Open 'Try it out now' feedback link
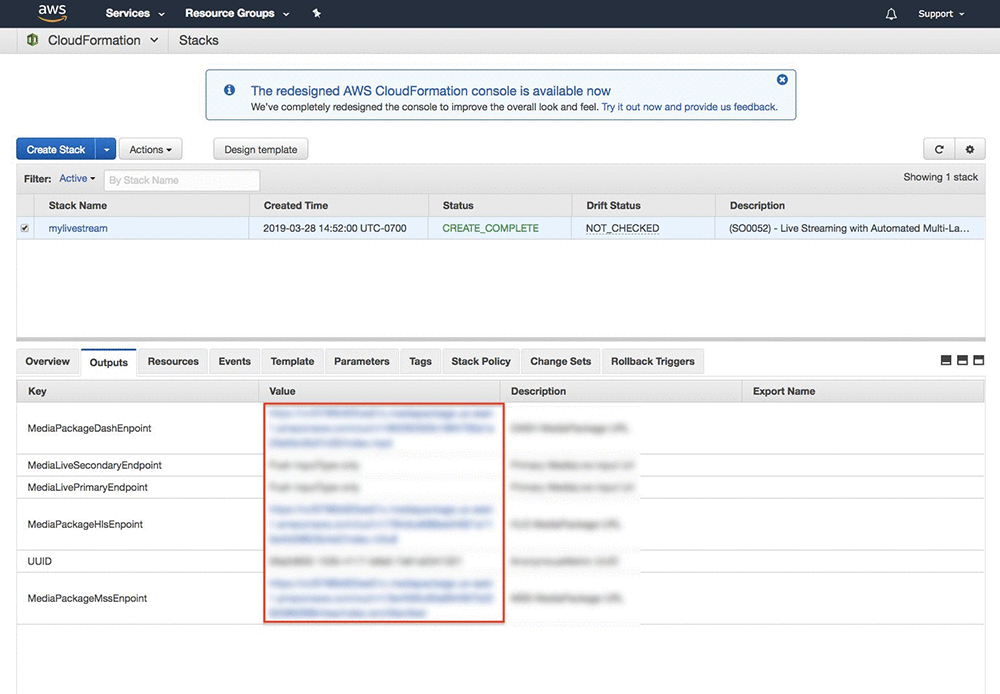This screenshot has height=694, width=1000. [x=689, y=107]
